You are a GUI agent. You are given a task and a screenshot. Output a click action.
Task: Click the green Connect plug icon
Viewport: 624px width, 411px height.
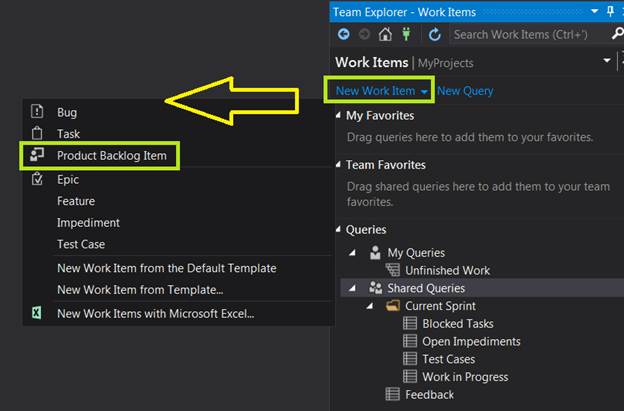point(406,35)
